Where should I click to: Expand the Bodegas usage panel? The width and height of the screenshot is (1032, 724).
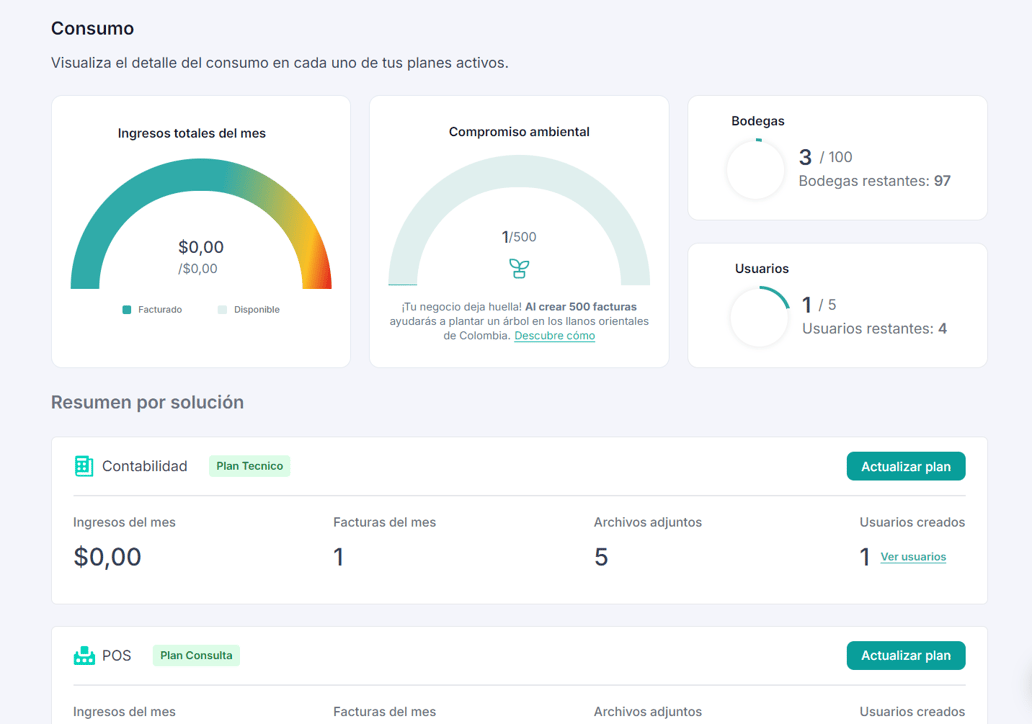(836, 157)
